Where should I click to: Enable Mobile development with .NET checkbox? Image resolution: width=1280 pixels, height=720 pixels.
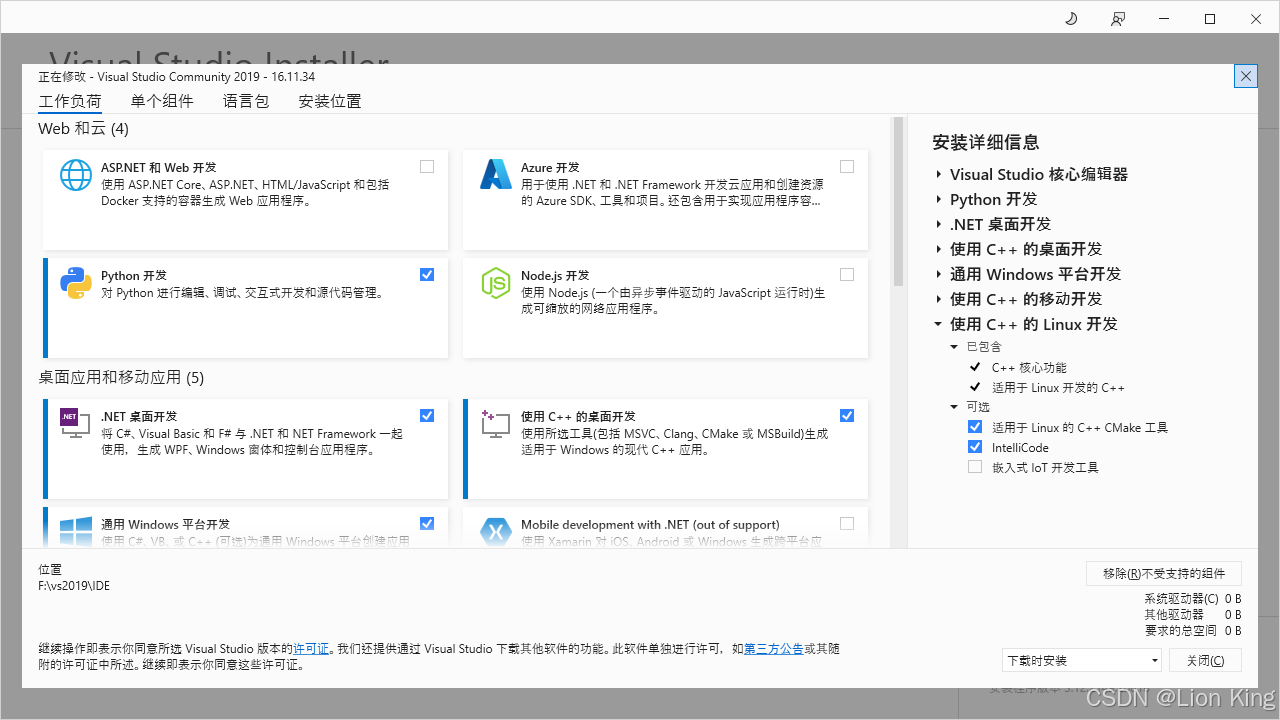click(x=847, y=523)
